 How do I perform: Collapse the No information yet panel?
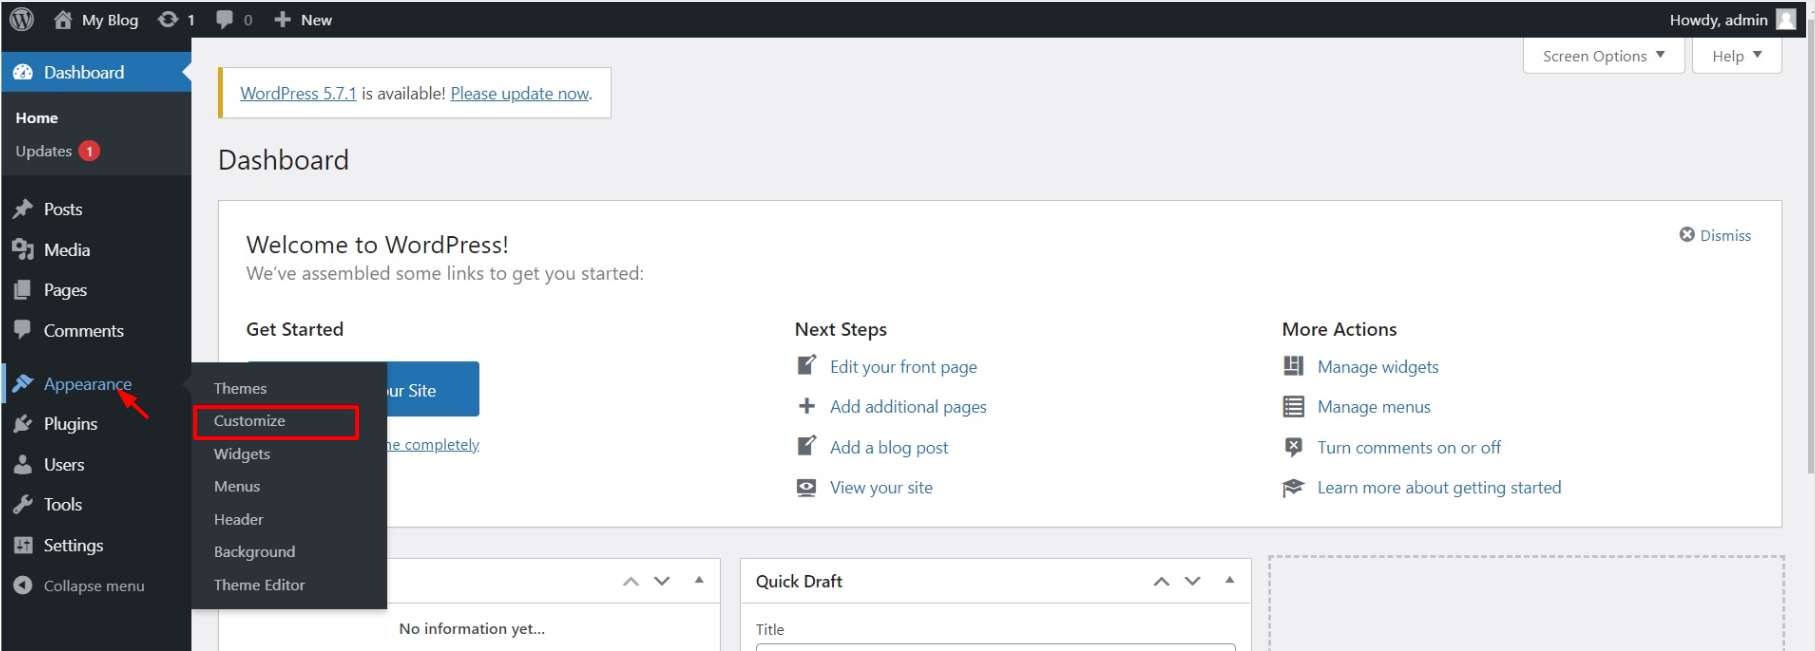[x=699, y=580]
